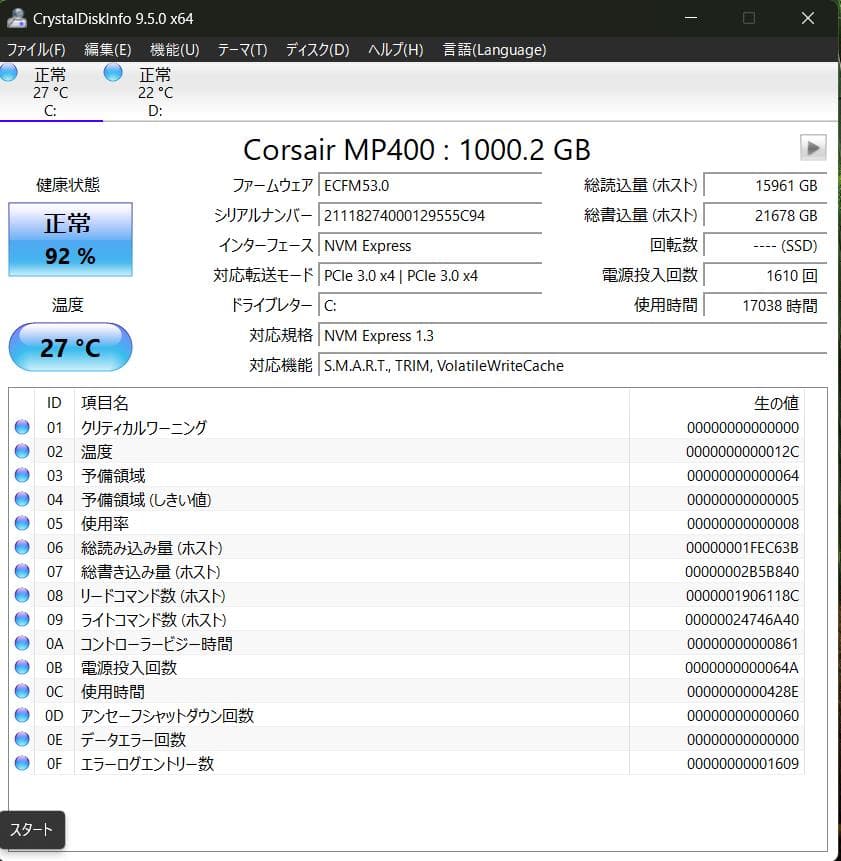Open the ファイル(F) menu

tap(36, 50)
